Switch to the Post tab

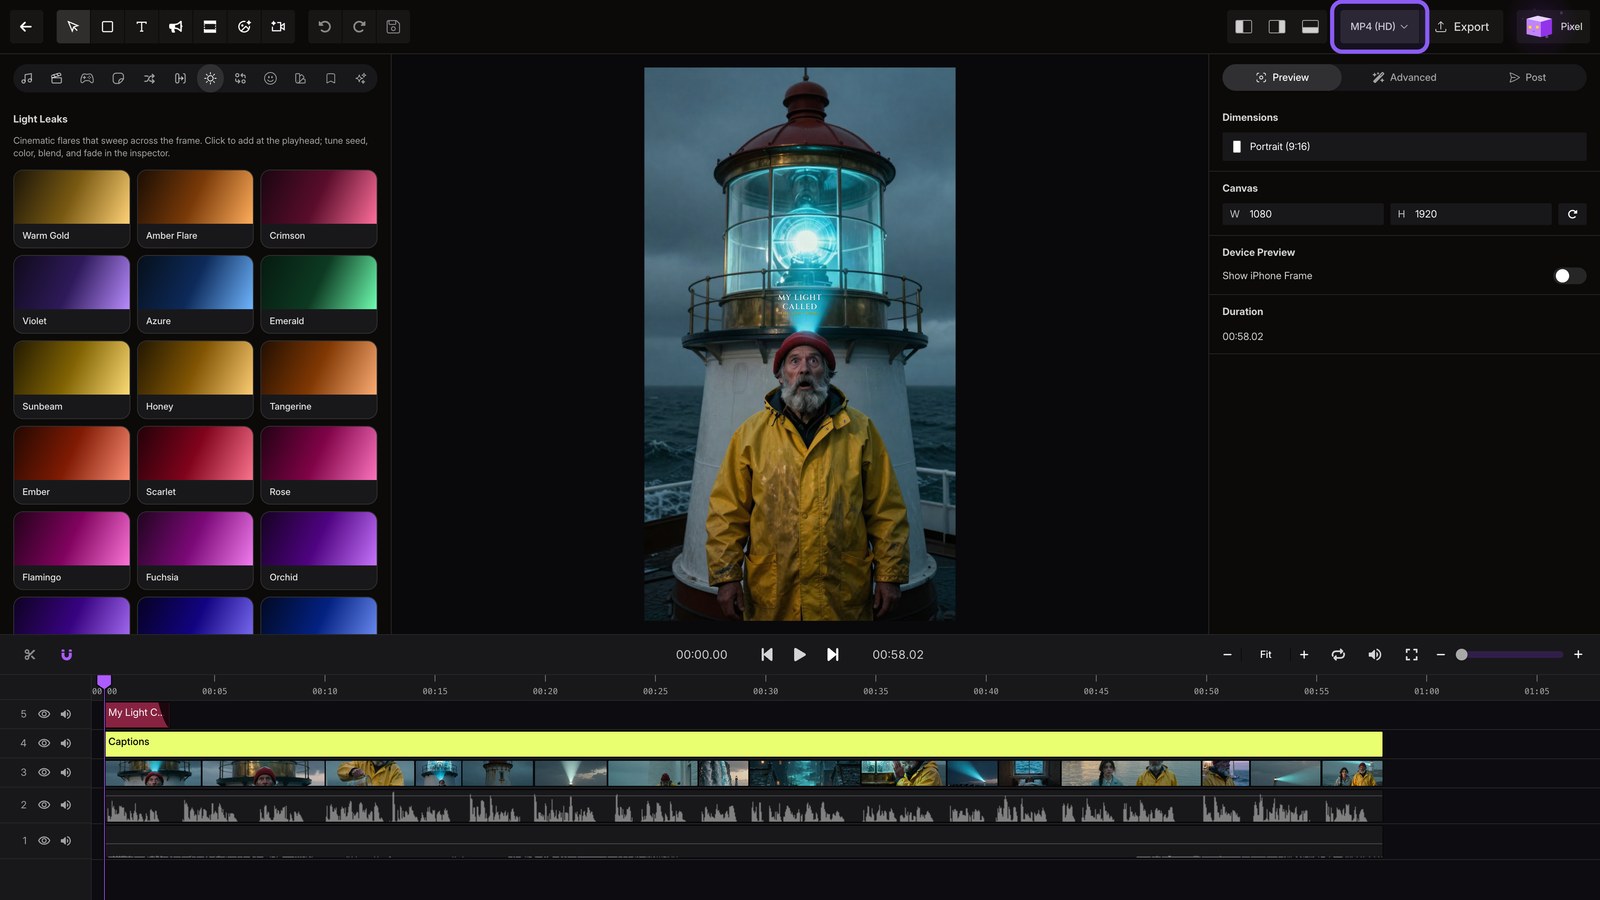pos(1527,78)
